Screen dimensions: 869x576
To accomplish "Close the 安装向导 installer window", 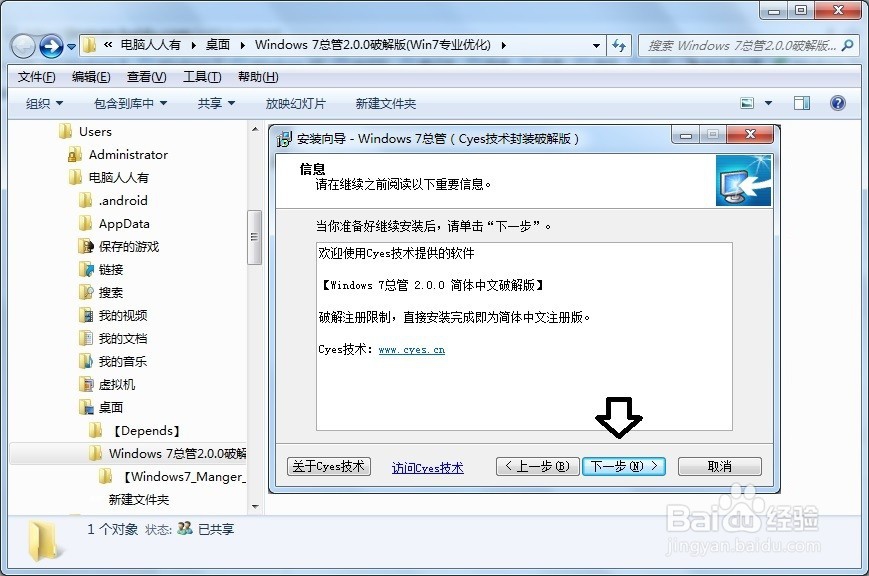I will tap(750, 134).
